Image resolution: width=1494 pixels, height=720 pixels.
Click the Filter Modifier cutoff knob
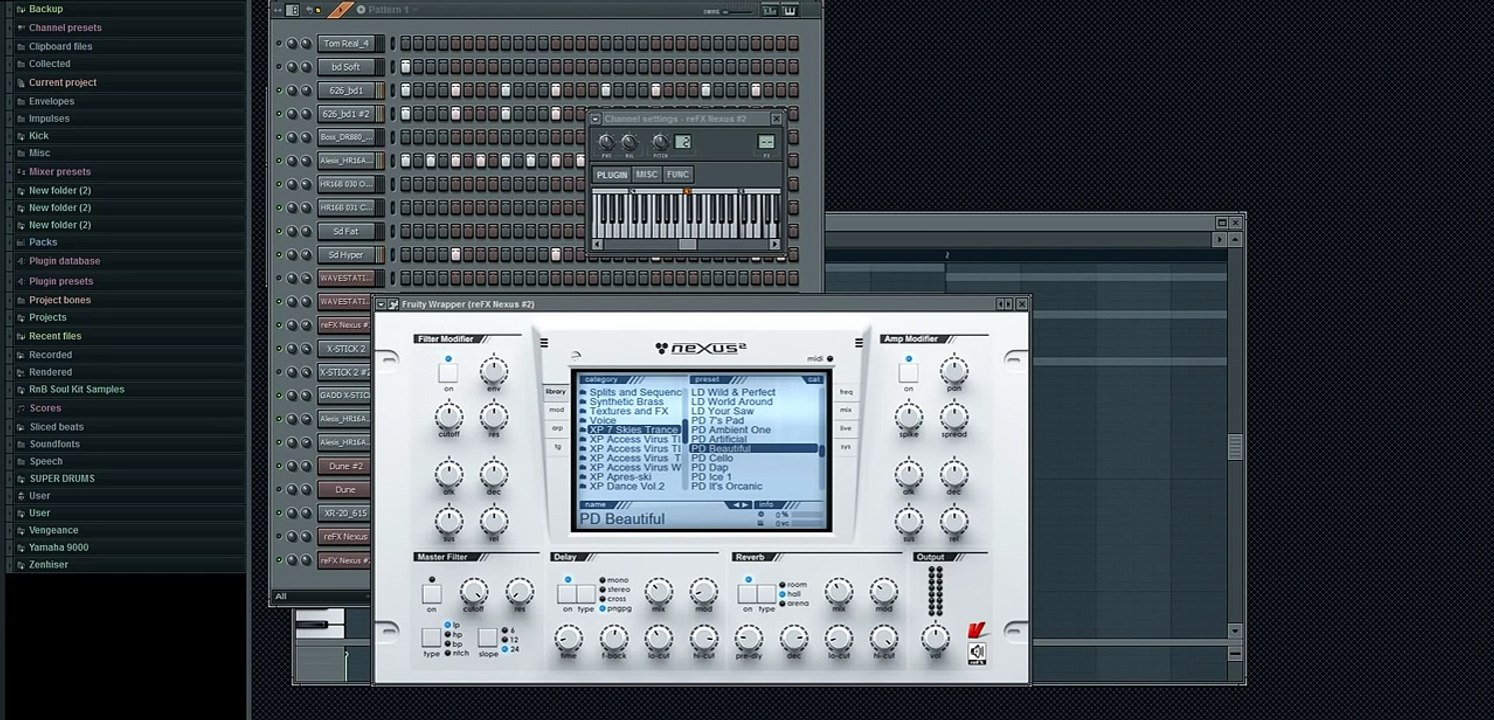pos(449,416)
